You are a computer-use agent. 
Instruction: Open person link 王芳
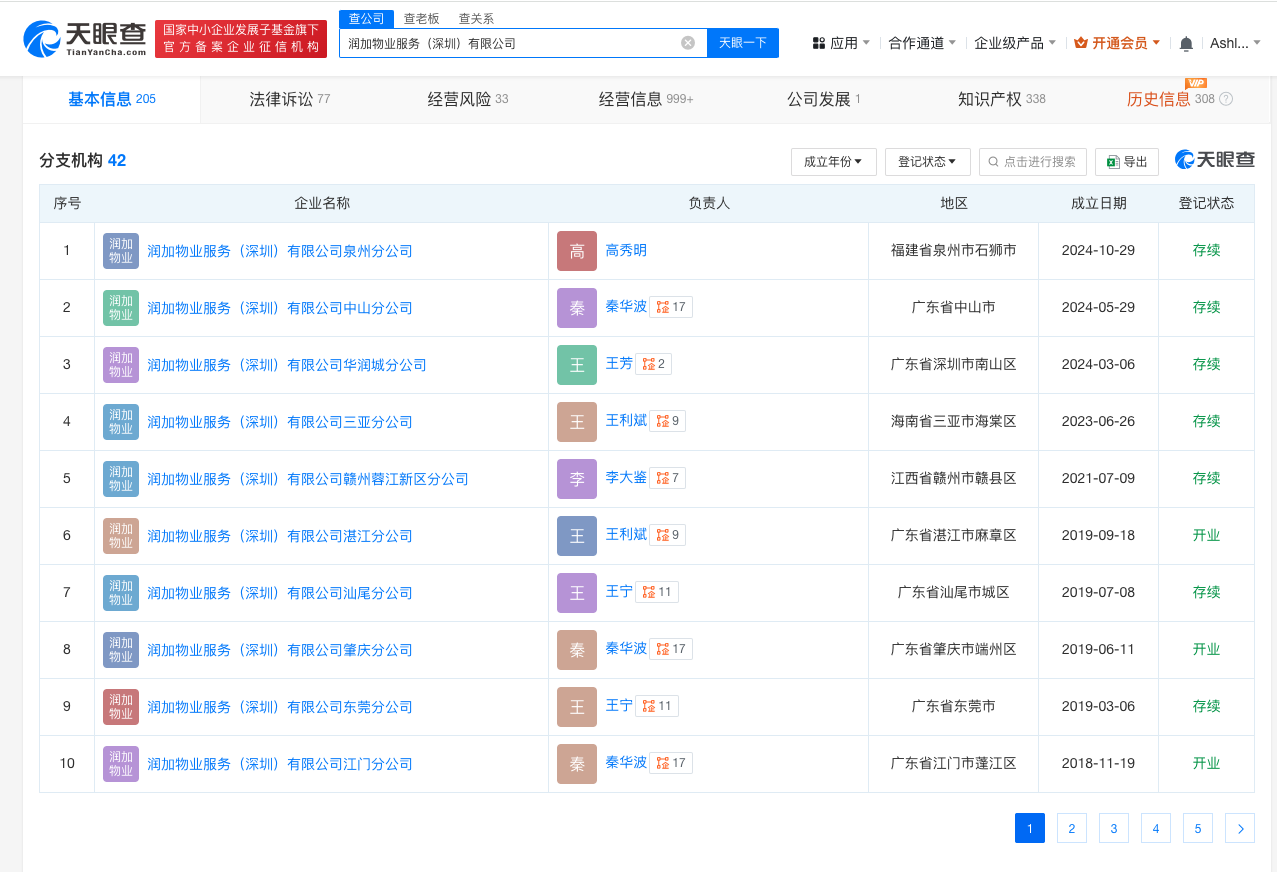[x=619, y=364]
